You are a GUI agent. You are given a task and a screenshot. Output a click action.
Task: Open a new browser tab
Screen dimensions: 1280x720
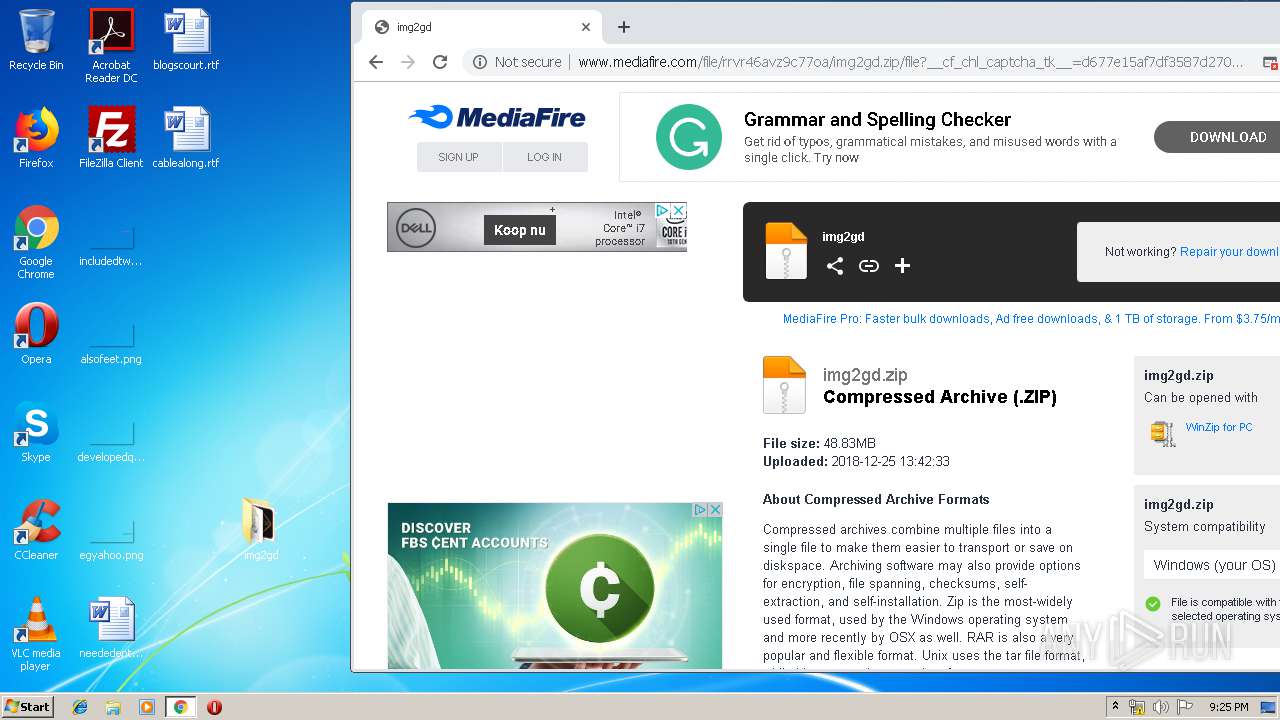(x=624, y=27)
